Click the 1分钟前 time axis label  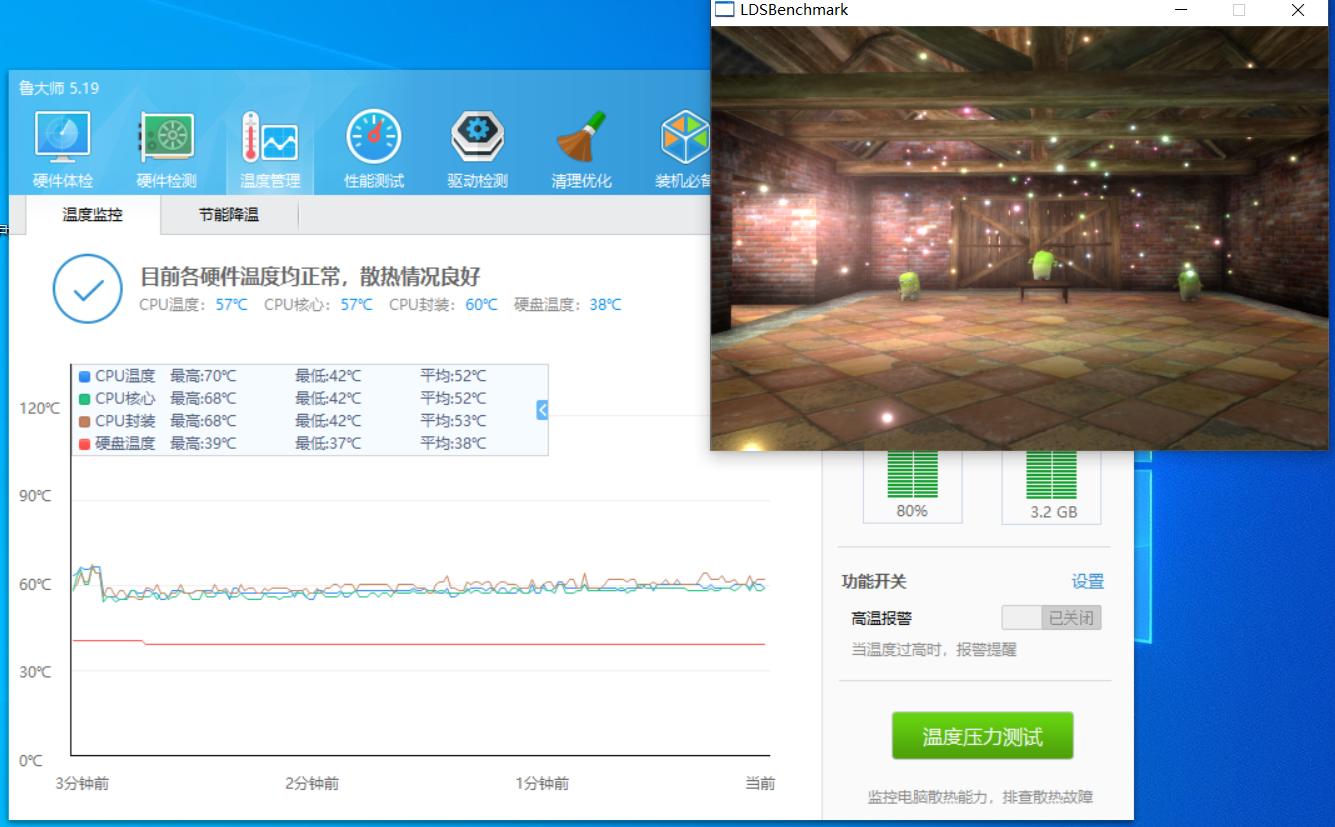[542, 784]
